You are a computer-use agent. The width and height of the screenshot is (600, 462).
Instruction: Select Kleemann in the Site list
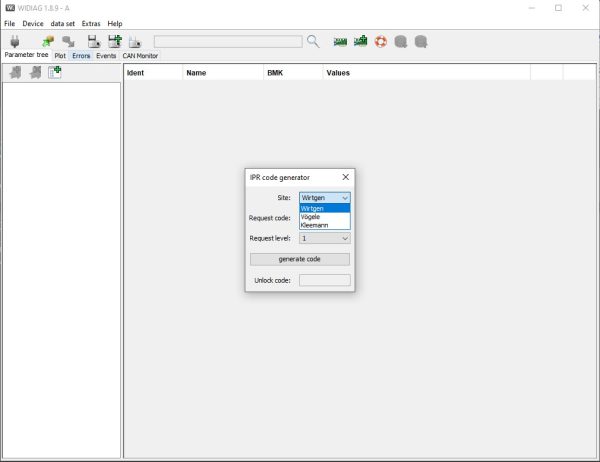324,225
